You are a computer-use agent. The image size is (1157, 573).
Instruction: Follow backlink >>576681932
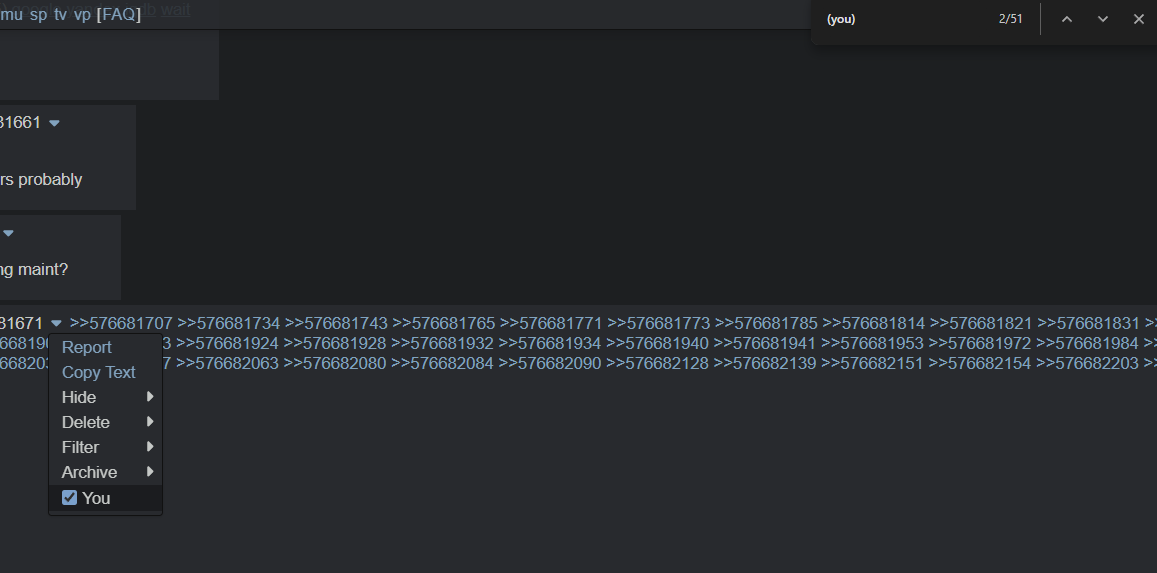442,344
